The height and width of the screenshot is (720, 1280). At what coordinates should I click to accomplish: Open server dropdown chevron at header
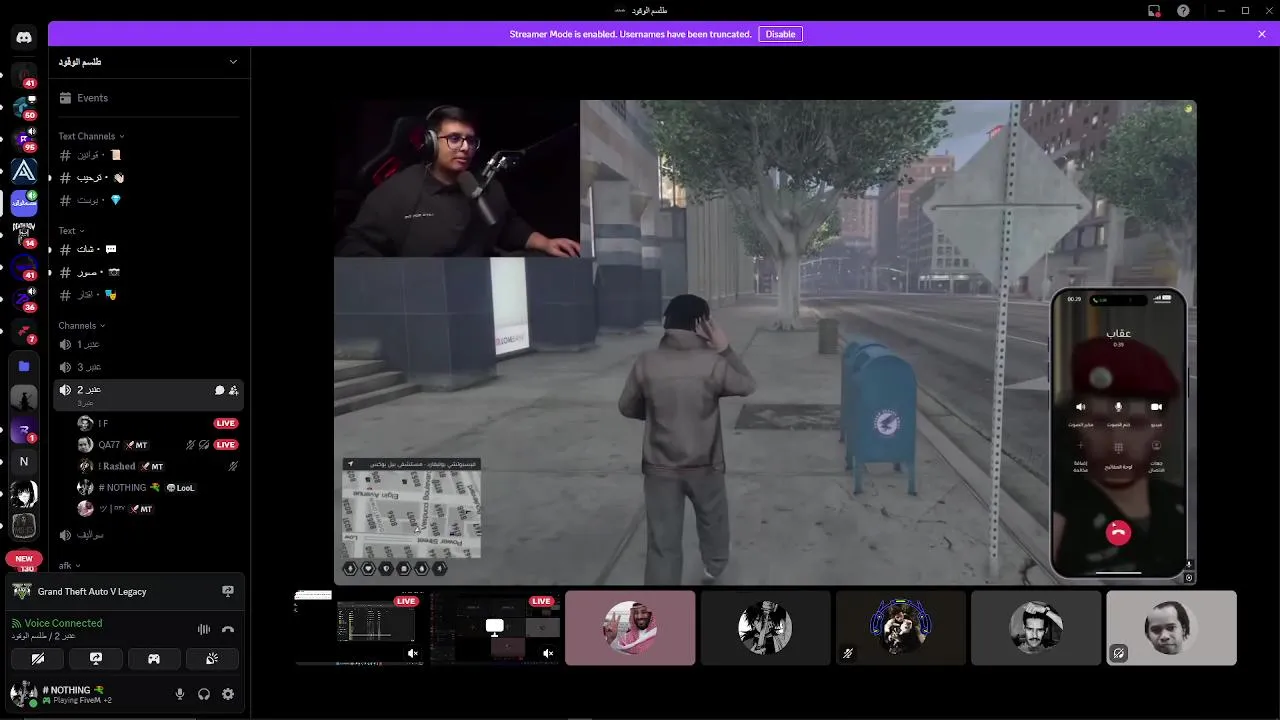[233, 62]
